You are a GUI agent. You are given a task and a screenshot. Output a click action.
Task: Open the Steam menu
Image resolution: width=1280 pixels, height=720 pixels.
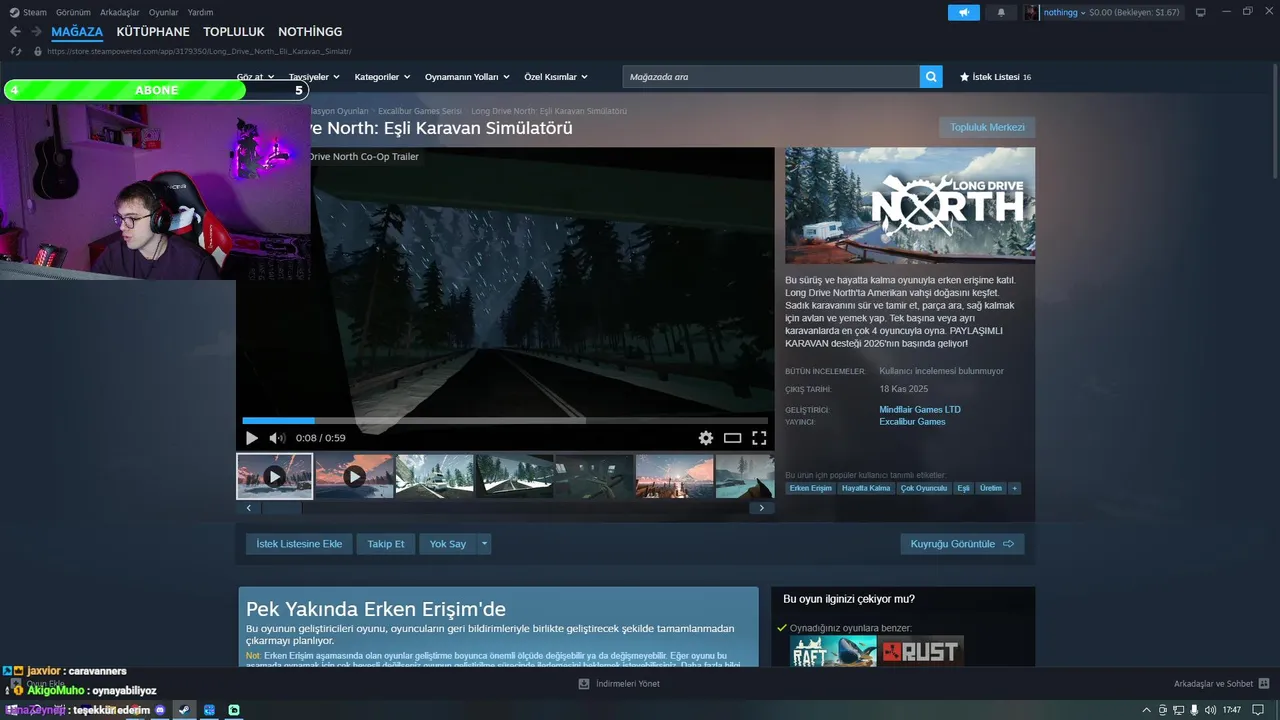(x=28, y=12)
